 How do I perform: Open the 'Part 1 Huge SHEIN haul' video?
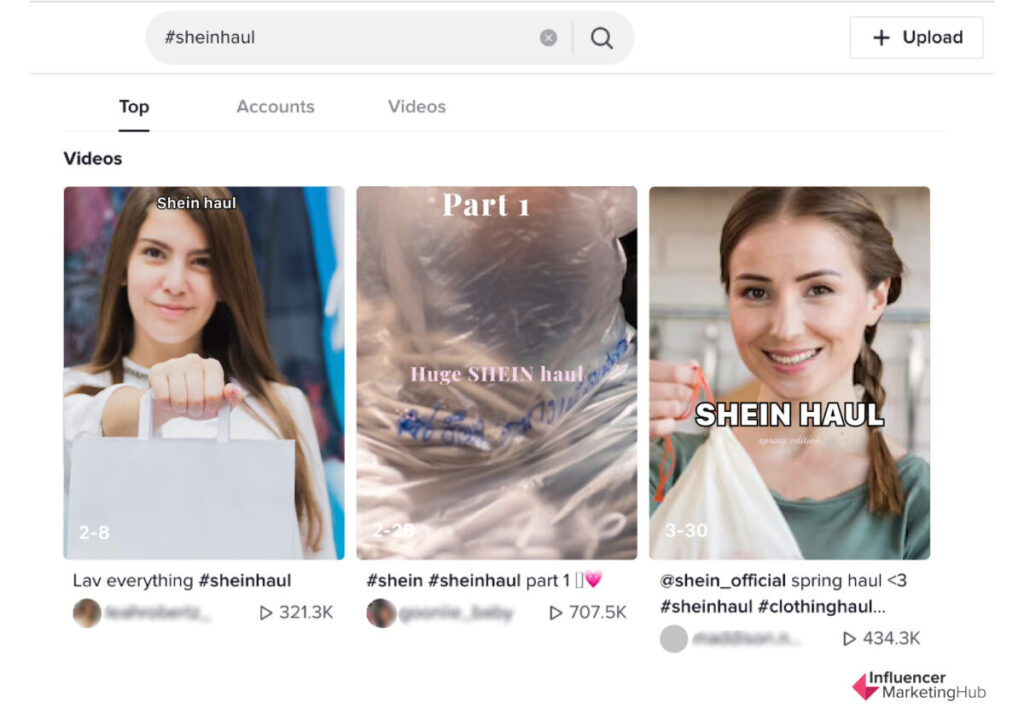pyautogui.click(x=496, y=373)
